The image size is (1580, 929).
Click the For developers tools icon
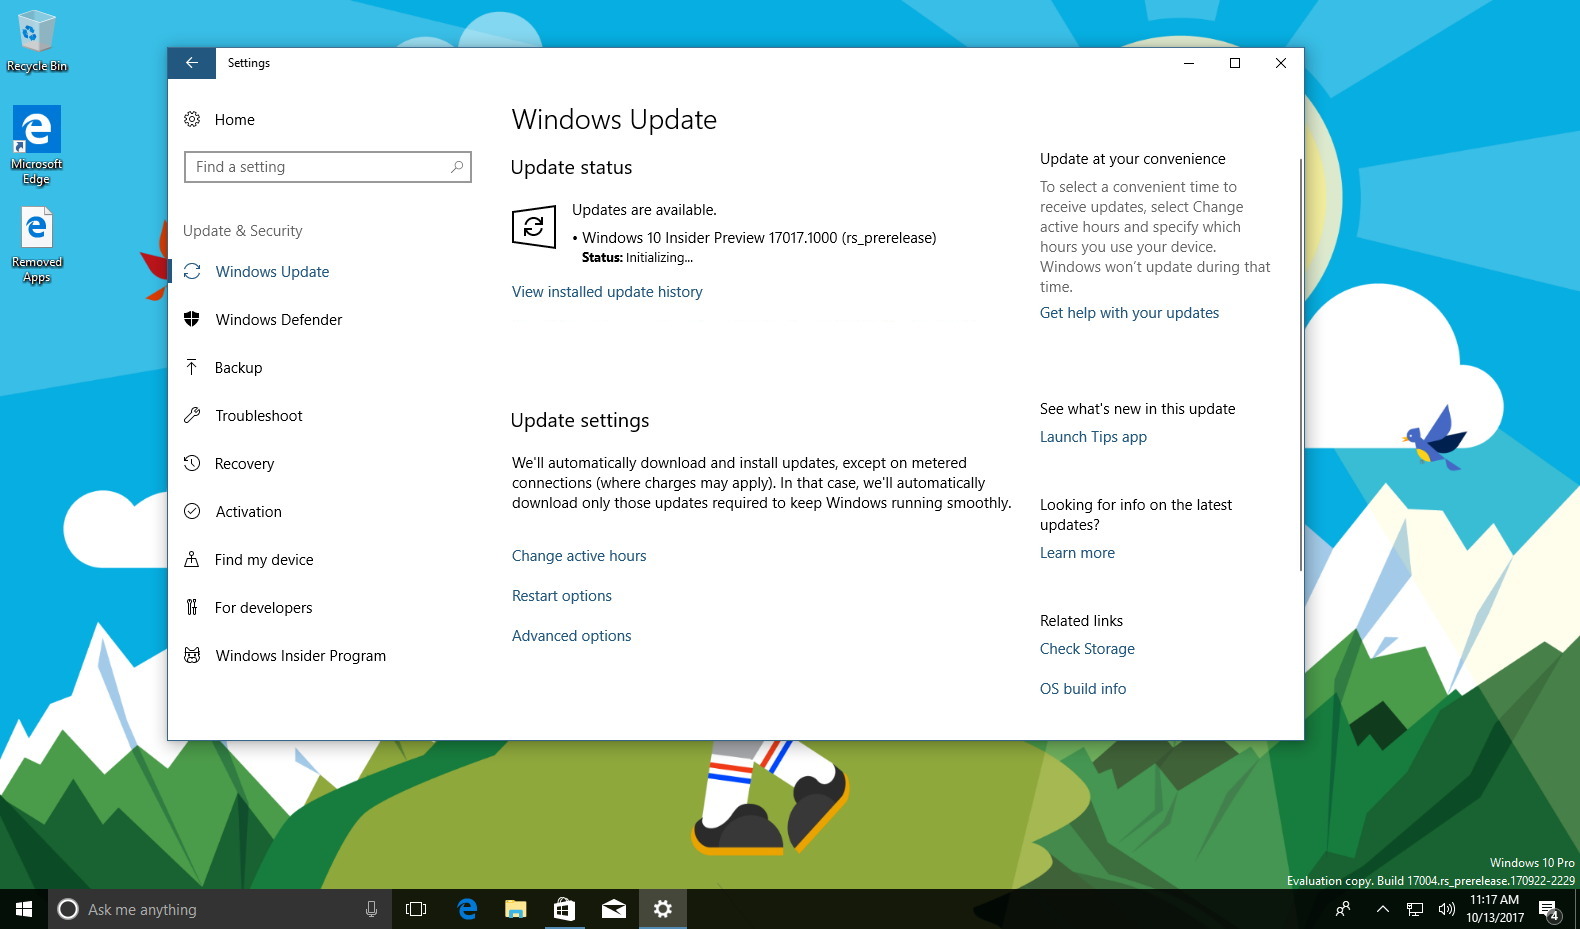pos(192,607)
